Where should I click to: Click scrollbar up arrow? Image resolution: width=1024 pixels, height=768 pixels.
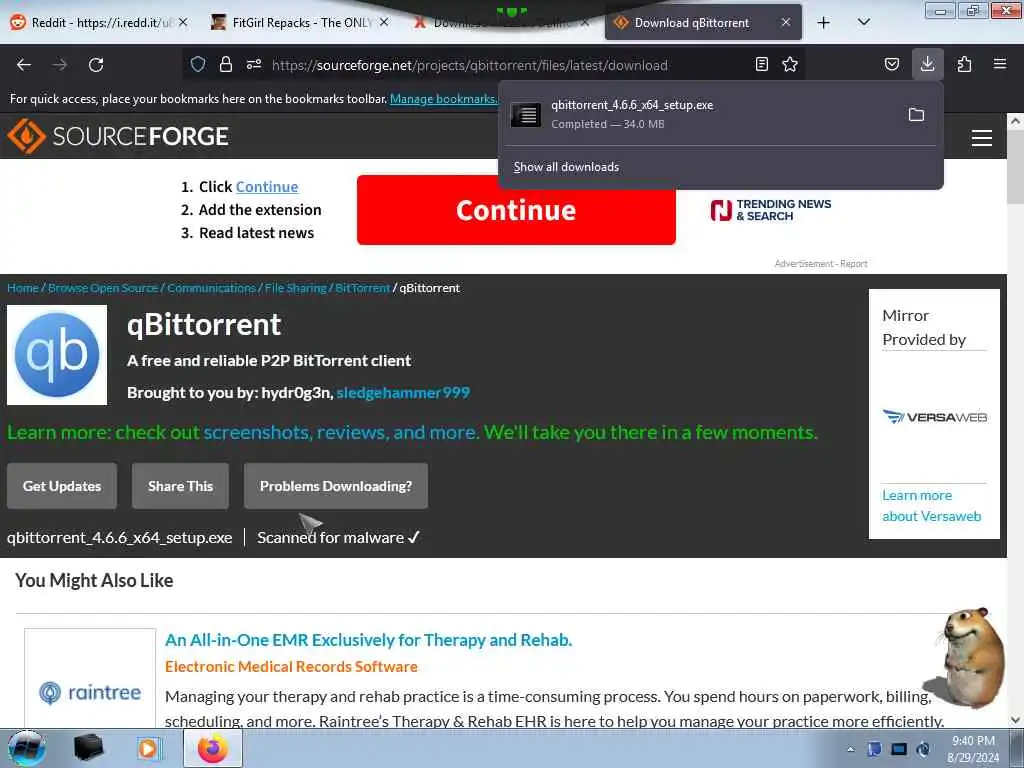pos(1015,121)
